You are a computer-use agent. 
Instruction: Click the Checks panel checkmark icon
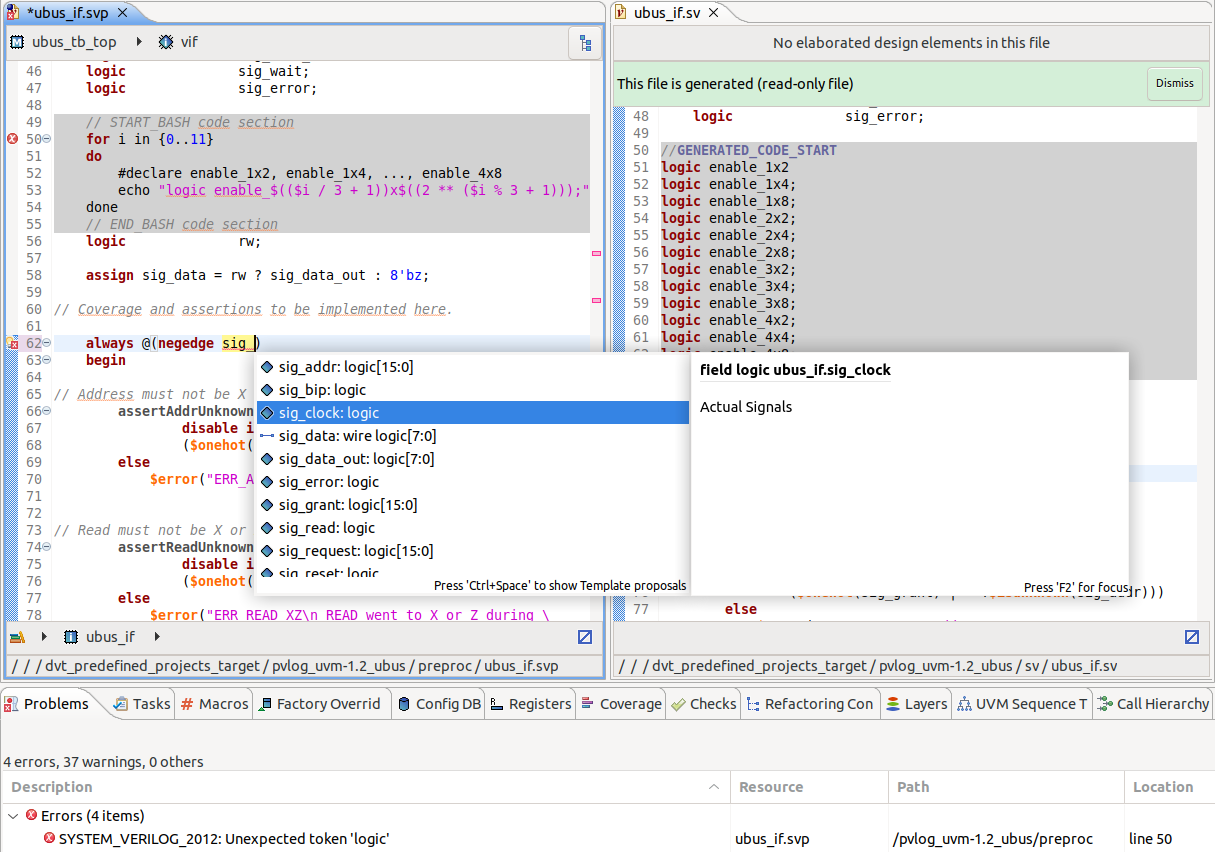coord(677,703)
